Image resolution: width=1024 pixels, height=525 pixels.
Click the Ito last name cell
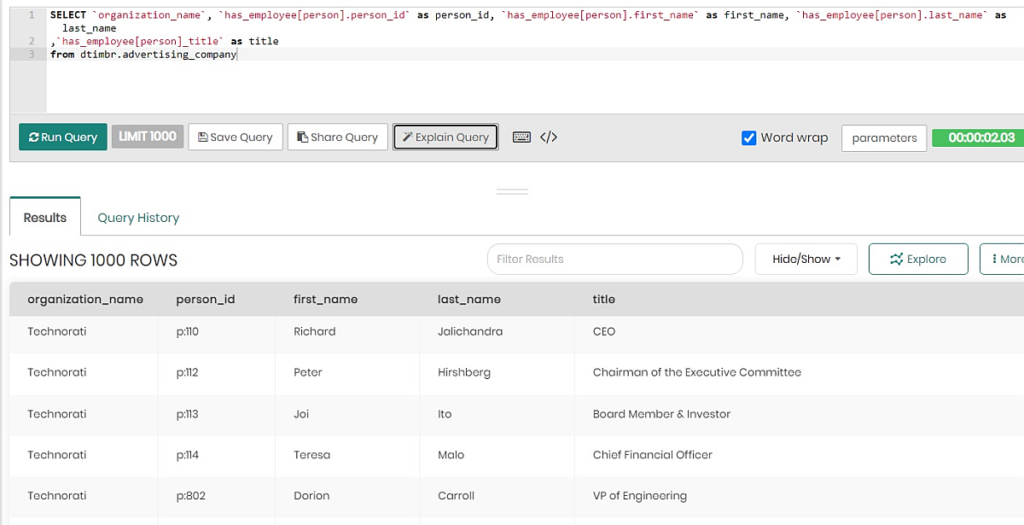pyautogui.click(x=496, y=414)
